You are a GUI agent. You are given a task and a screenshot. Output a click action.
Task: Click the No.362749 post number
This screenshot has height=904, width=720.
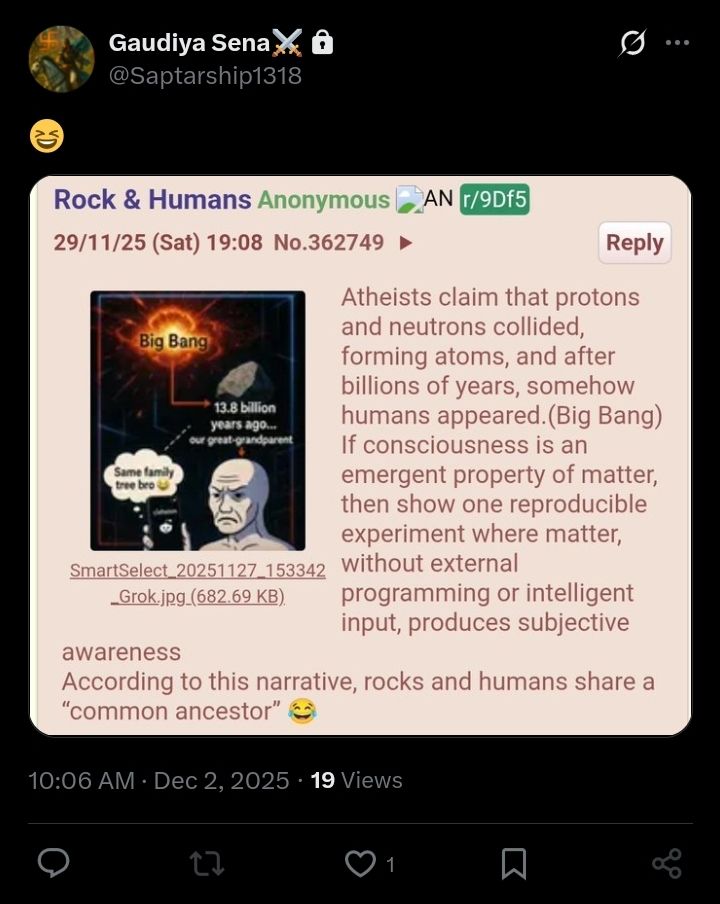[x=329, y=242]
